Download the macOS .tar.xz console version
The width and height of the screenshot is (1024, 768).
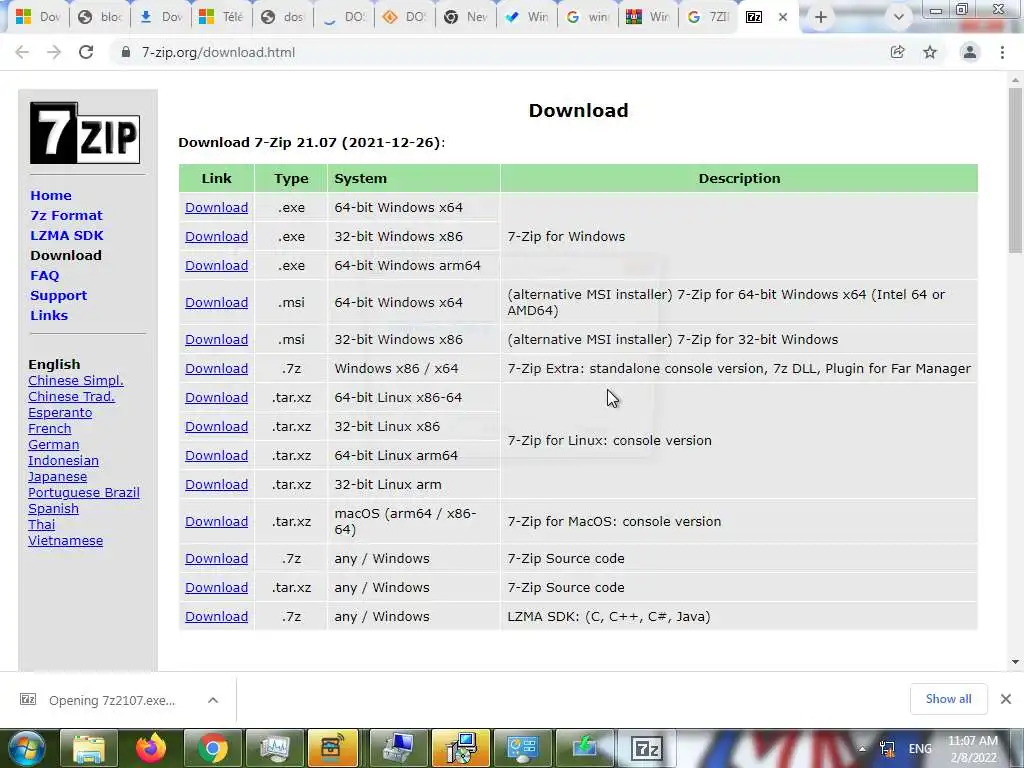(216, 521)
